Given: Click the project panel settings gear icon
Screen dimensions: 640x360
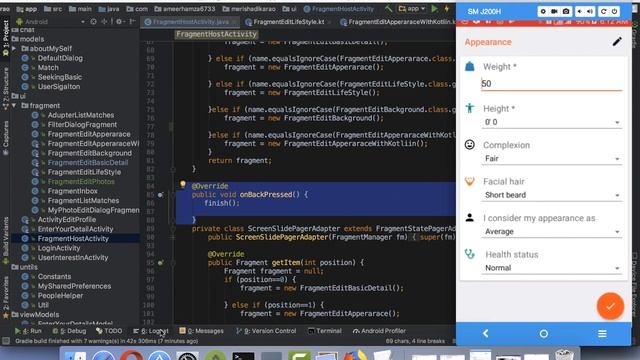Looking at the screenshot, I should [x=119, y=22].
